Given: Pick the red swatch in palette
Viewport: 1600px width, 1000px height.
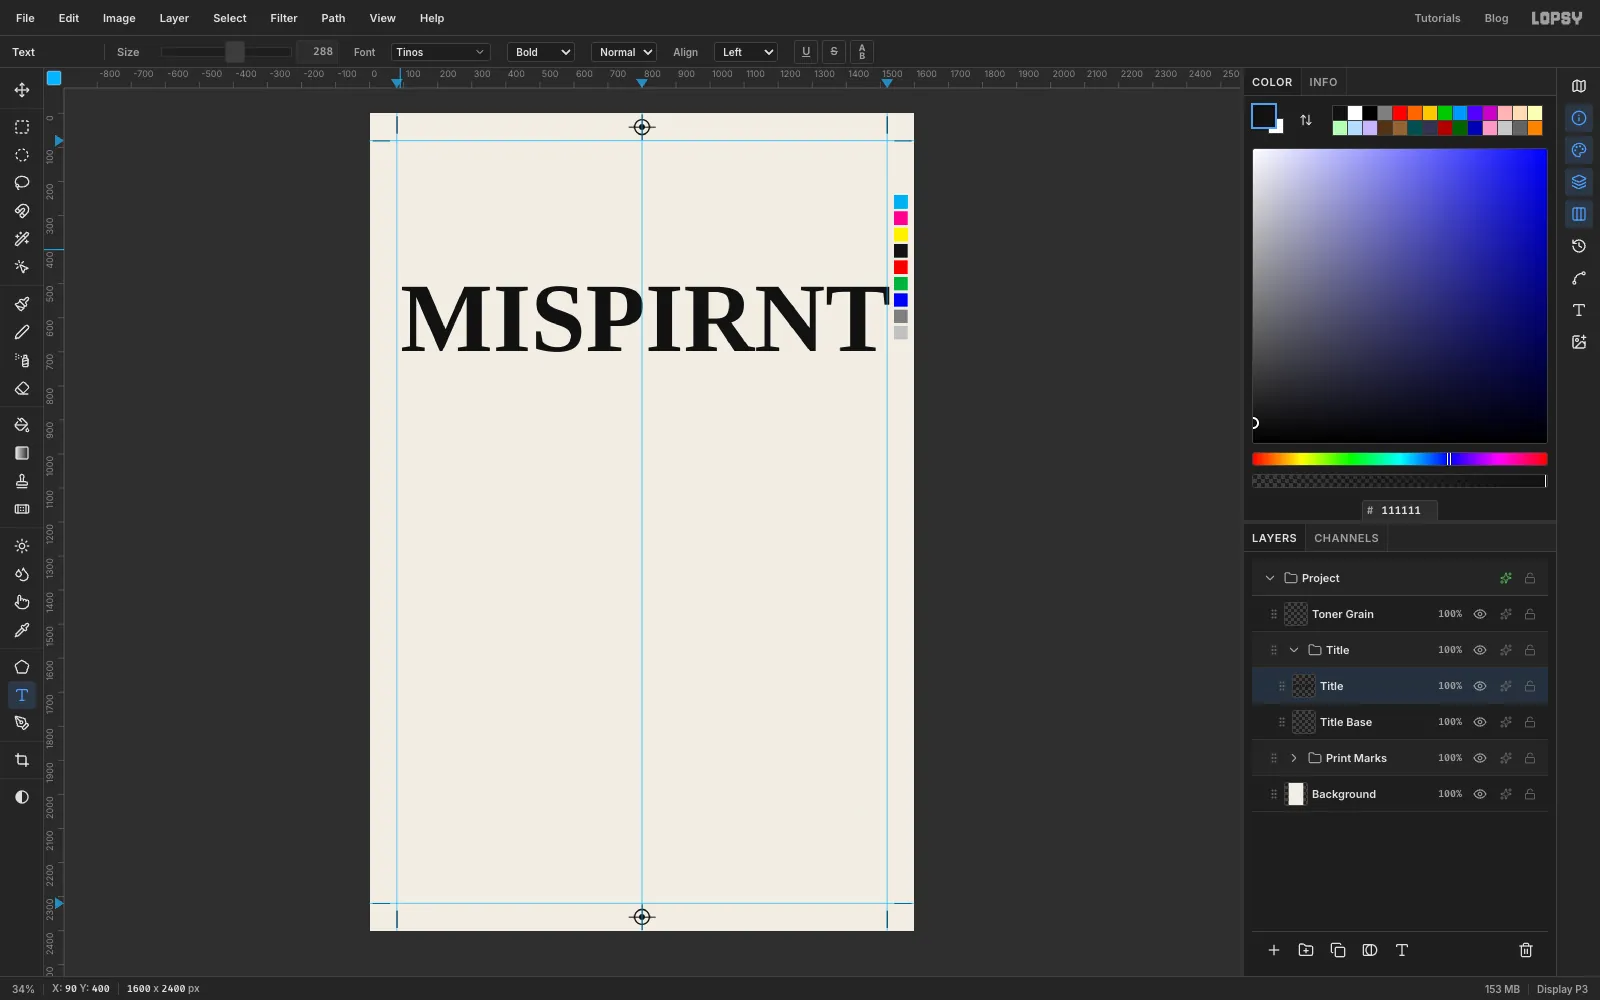Looking at the screenshot, I should (x=1400, y=113).
